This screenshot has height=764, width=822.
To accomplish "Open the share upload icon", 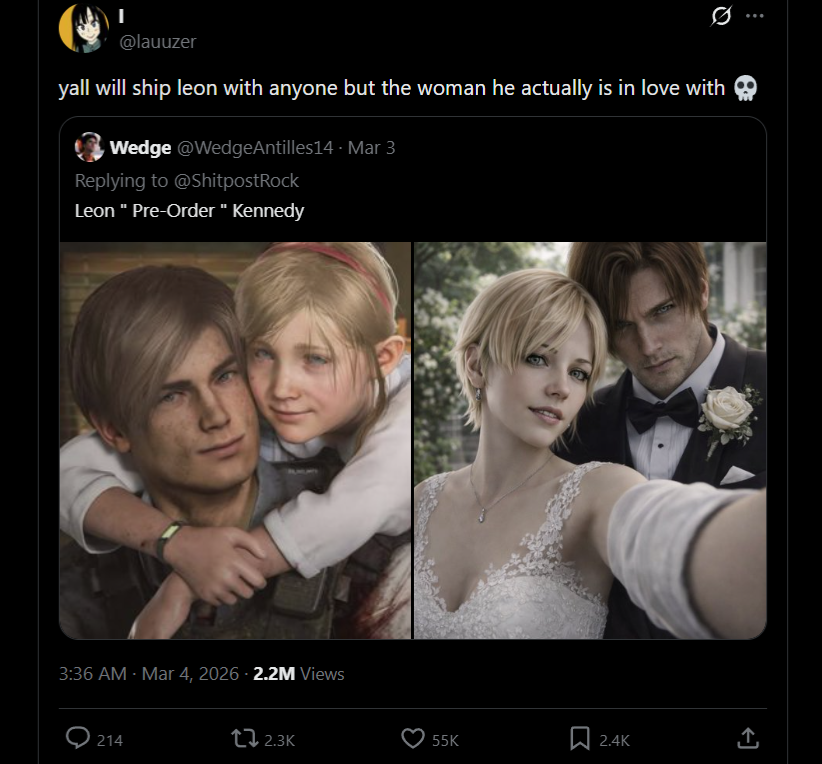I will point(748,738).
